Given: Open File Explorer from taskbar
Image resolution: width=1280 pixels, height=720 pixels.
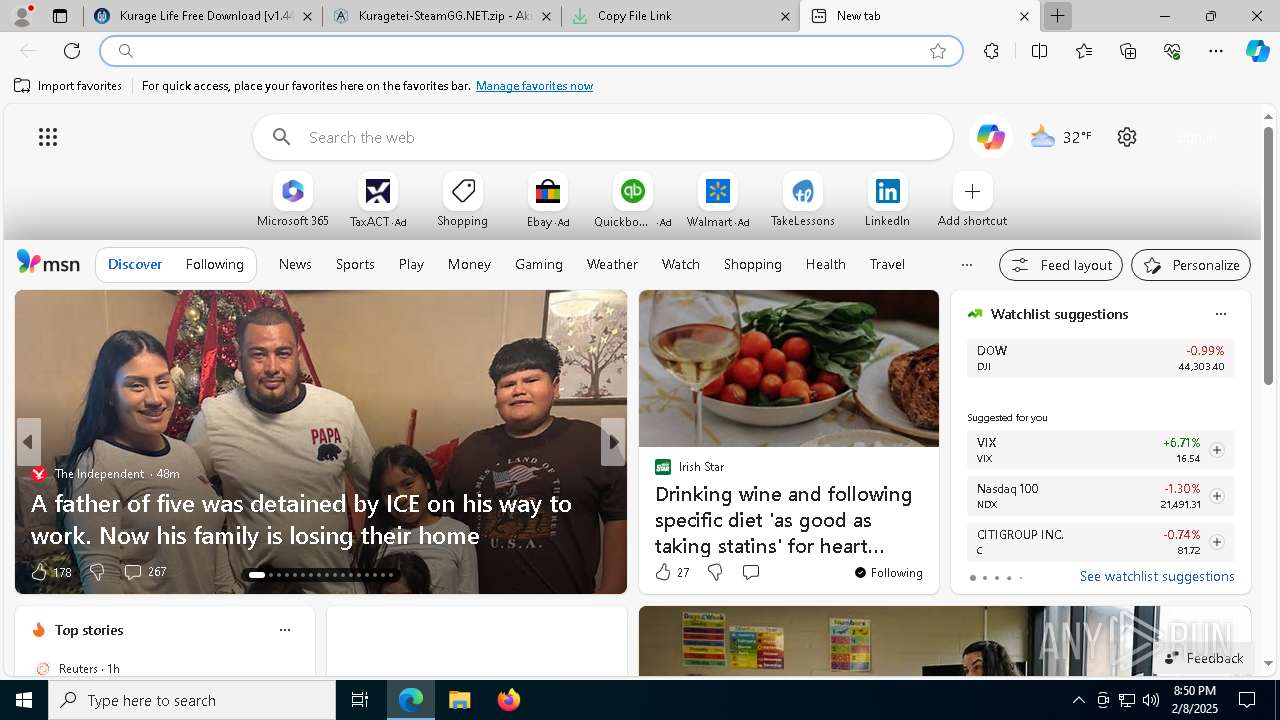Looking at the screenshot, I should tap(459, 700).
